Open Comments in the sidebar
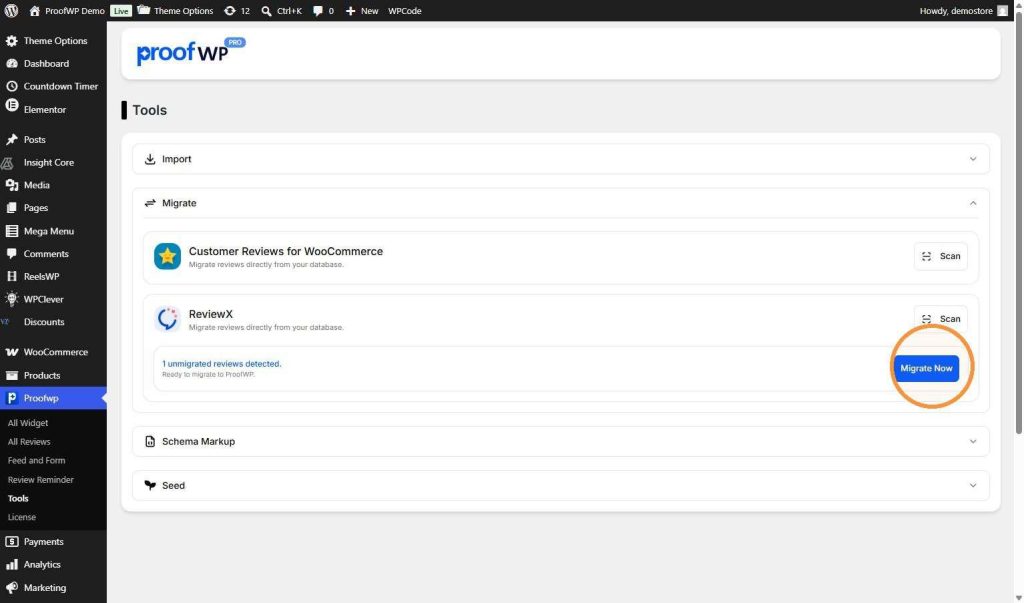 [46, 253]
